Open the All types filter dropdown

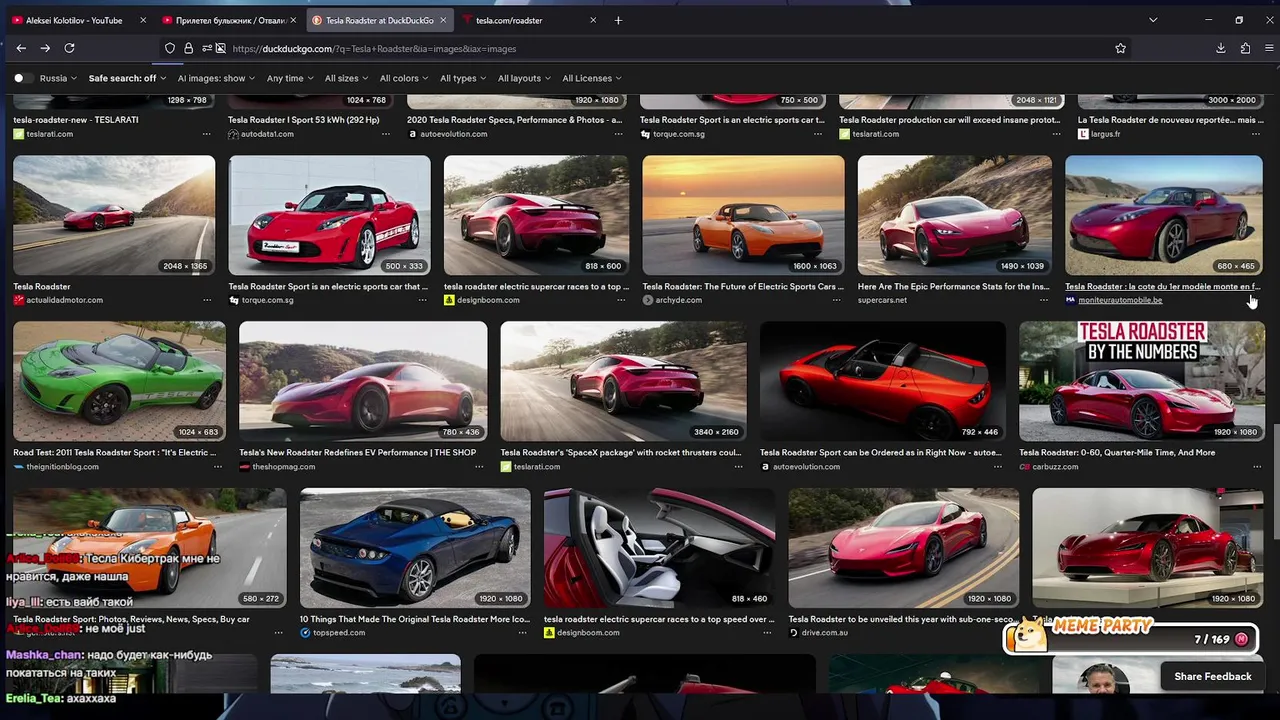463,78
